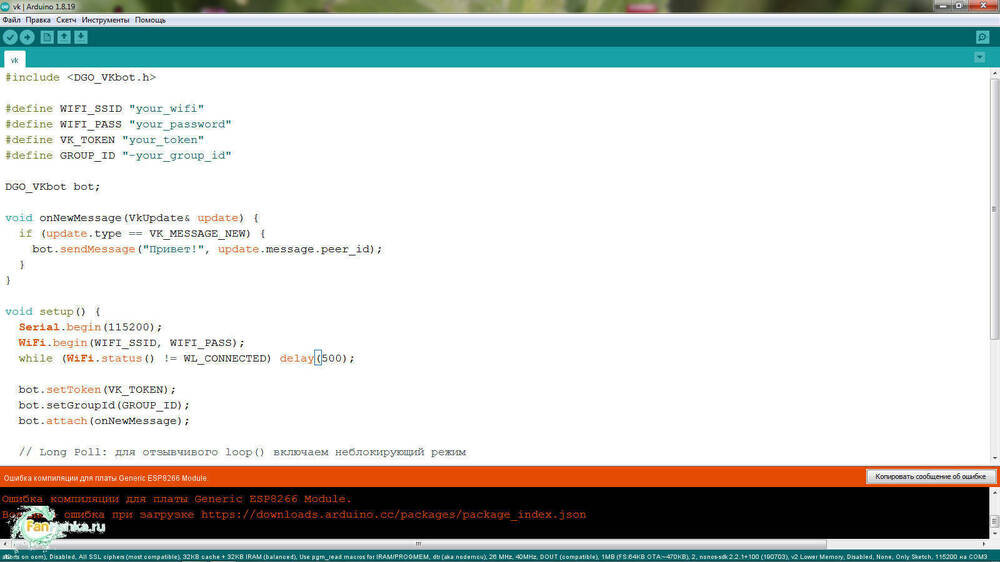Click the board info status line at bottom

click(x=494, y=557)
